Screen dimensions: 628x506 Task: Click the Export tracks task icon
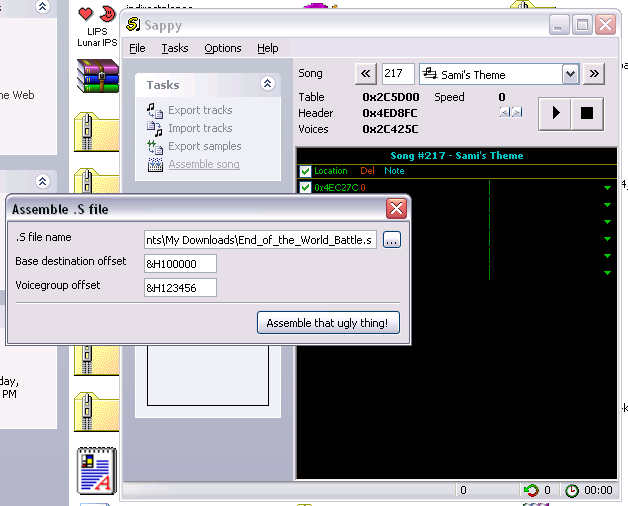[155, 111]
